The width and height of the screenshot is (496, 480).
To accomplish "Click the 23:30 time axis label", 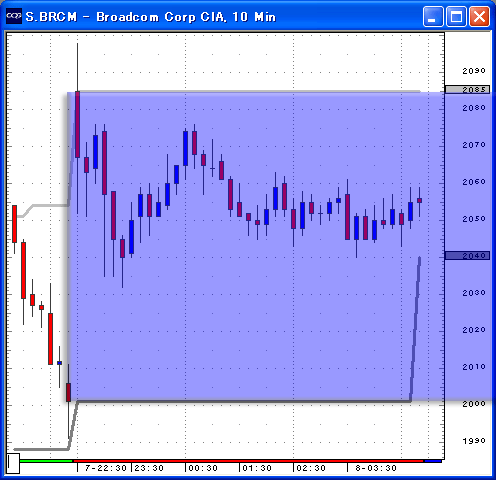I will [x=149, y=468].
